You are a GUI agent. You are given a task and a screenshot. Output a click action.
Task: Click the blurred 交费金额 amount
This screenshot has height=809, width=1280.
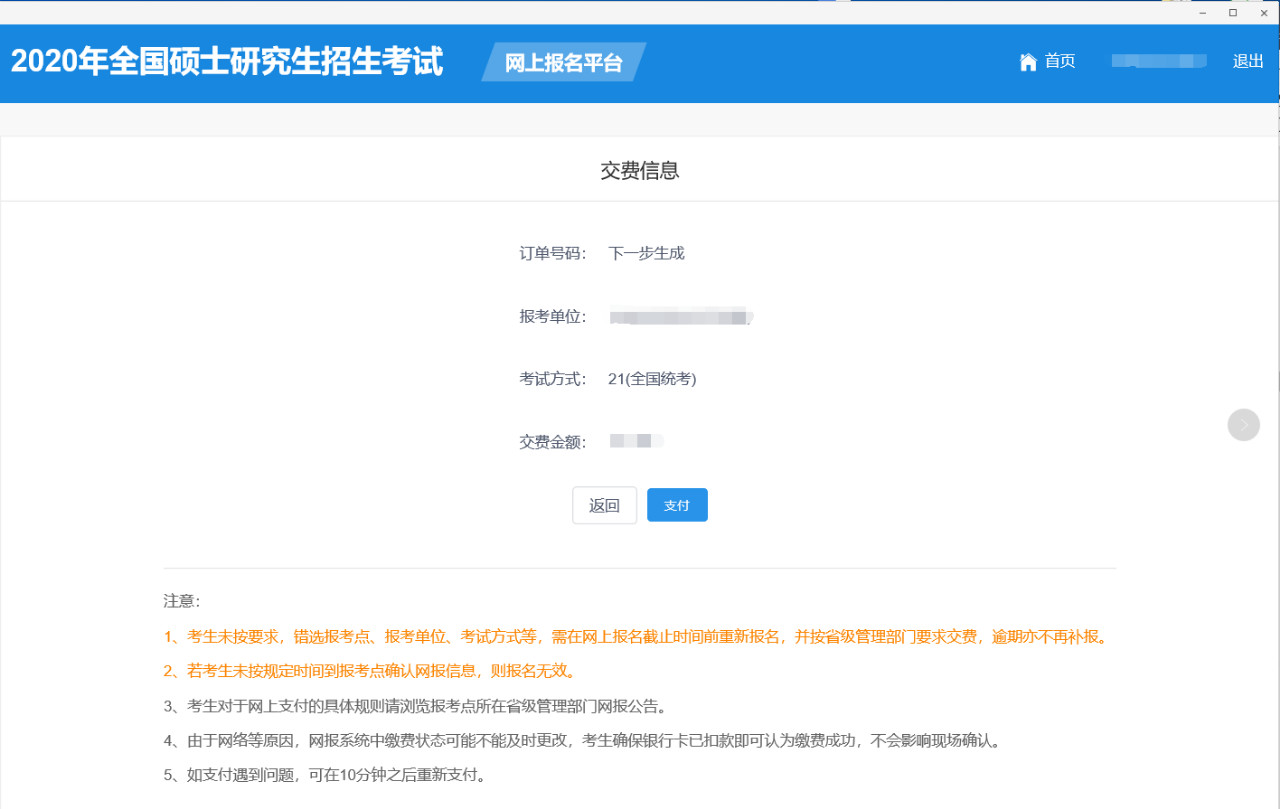[x=636, y=441]
